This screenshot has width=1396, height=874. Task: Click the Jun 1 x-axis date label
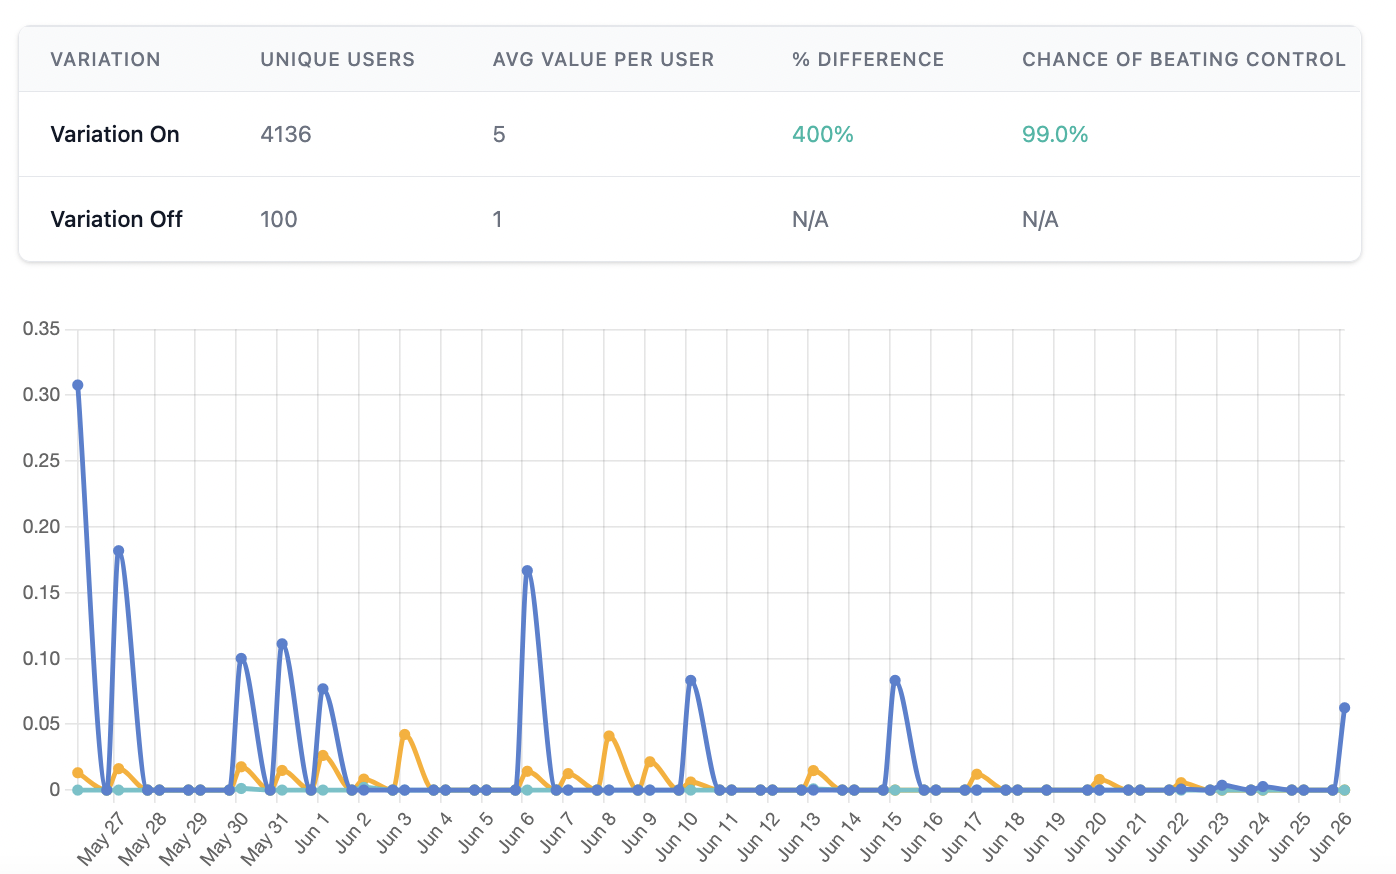point(312,833)
